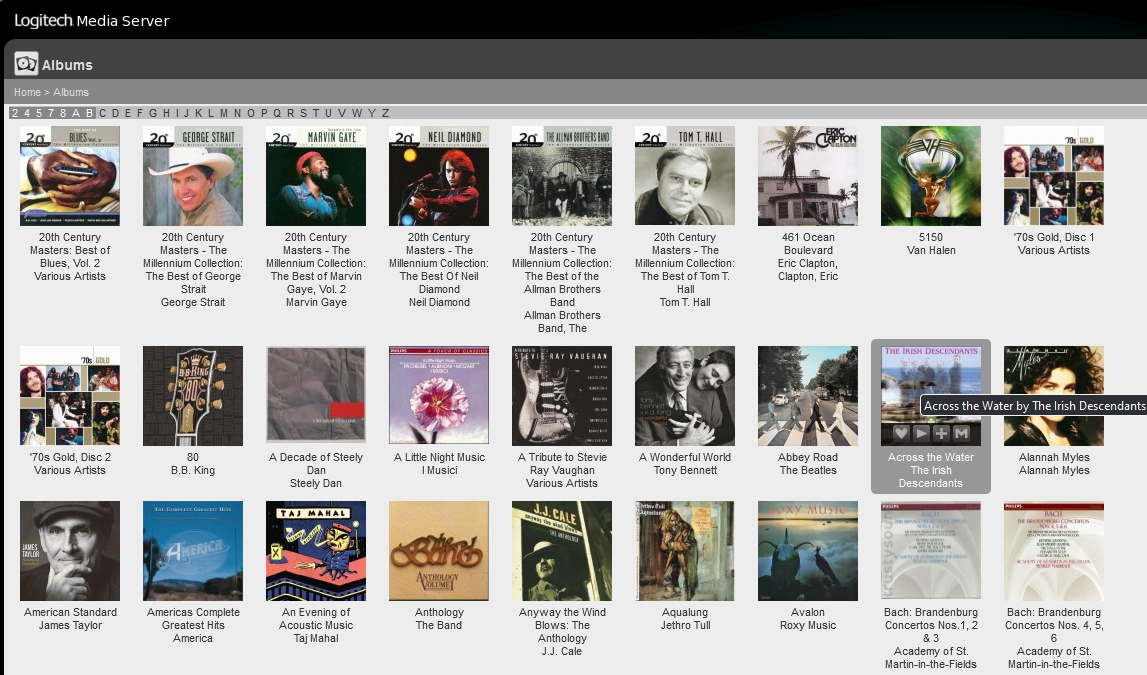
Task: Go to the Home breadcrumb link
Action: (27, 92)
